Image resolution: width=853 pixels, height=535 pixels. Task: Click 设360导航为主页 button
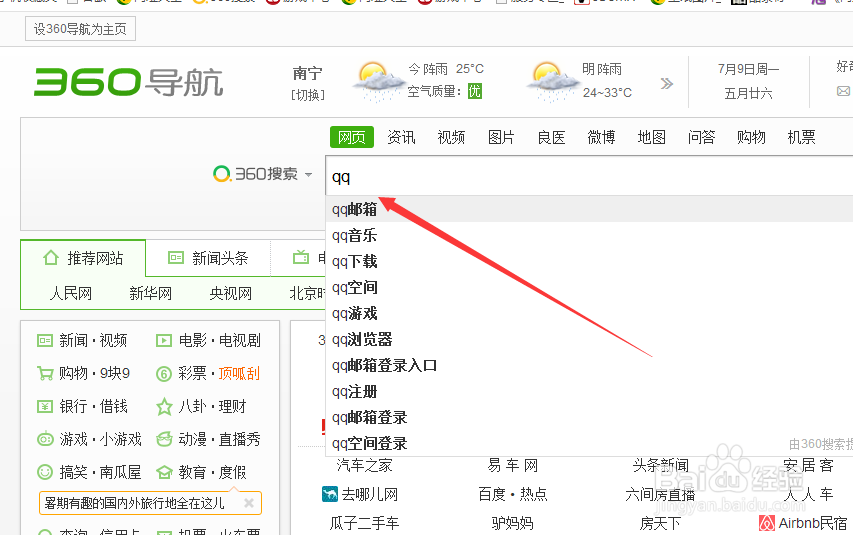(x=81, y=29)
